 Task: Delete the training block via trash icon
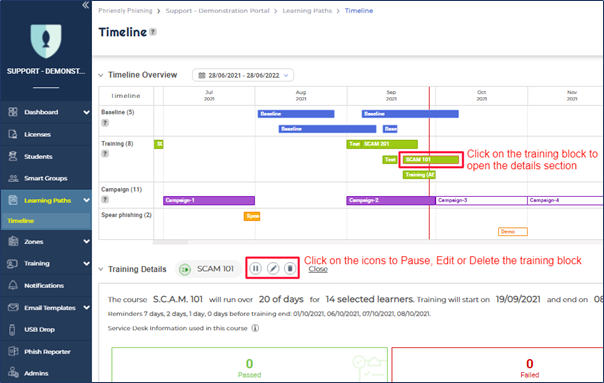click(290, 268)
